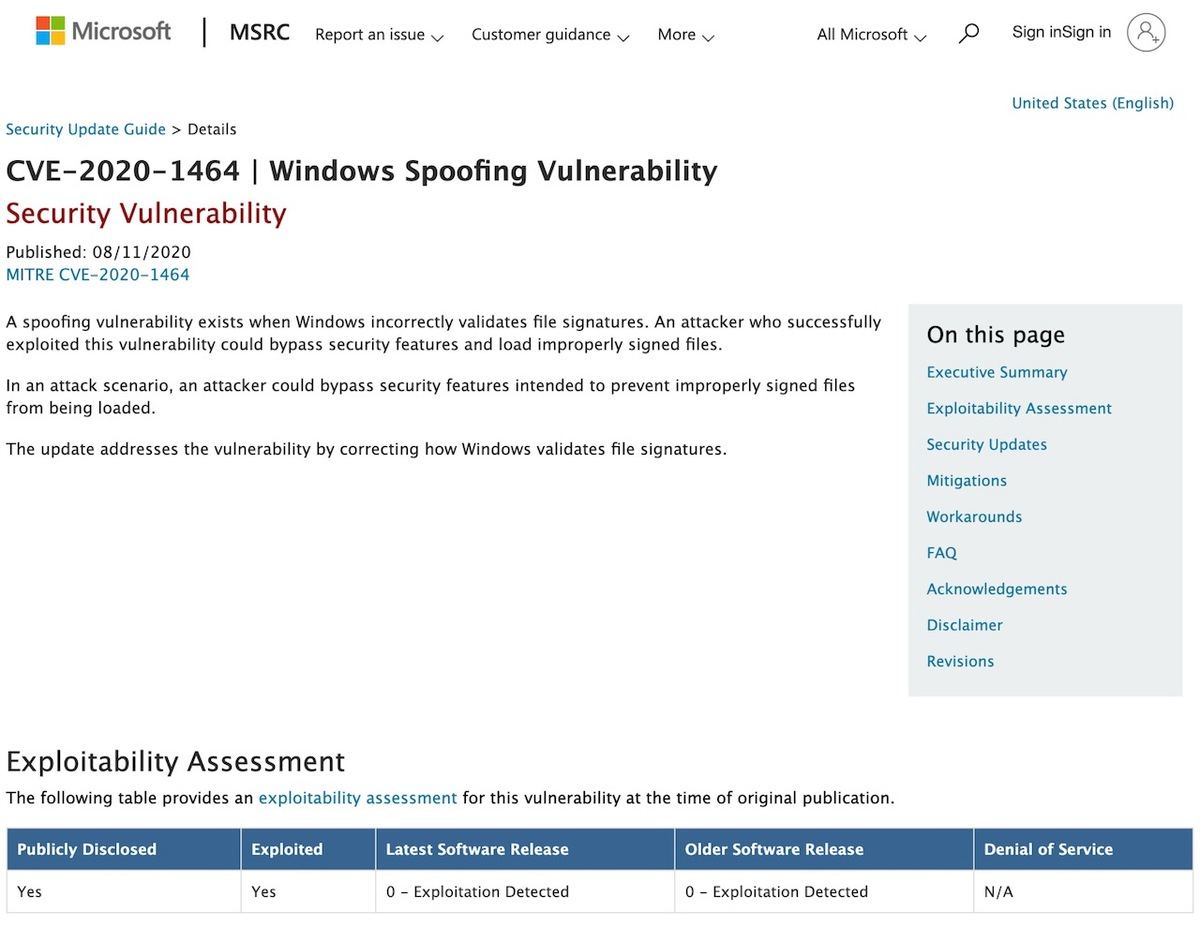Go to MSRC home link
Viewport: 1200px width, 927px height.
(259, 32)
